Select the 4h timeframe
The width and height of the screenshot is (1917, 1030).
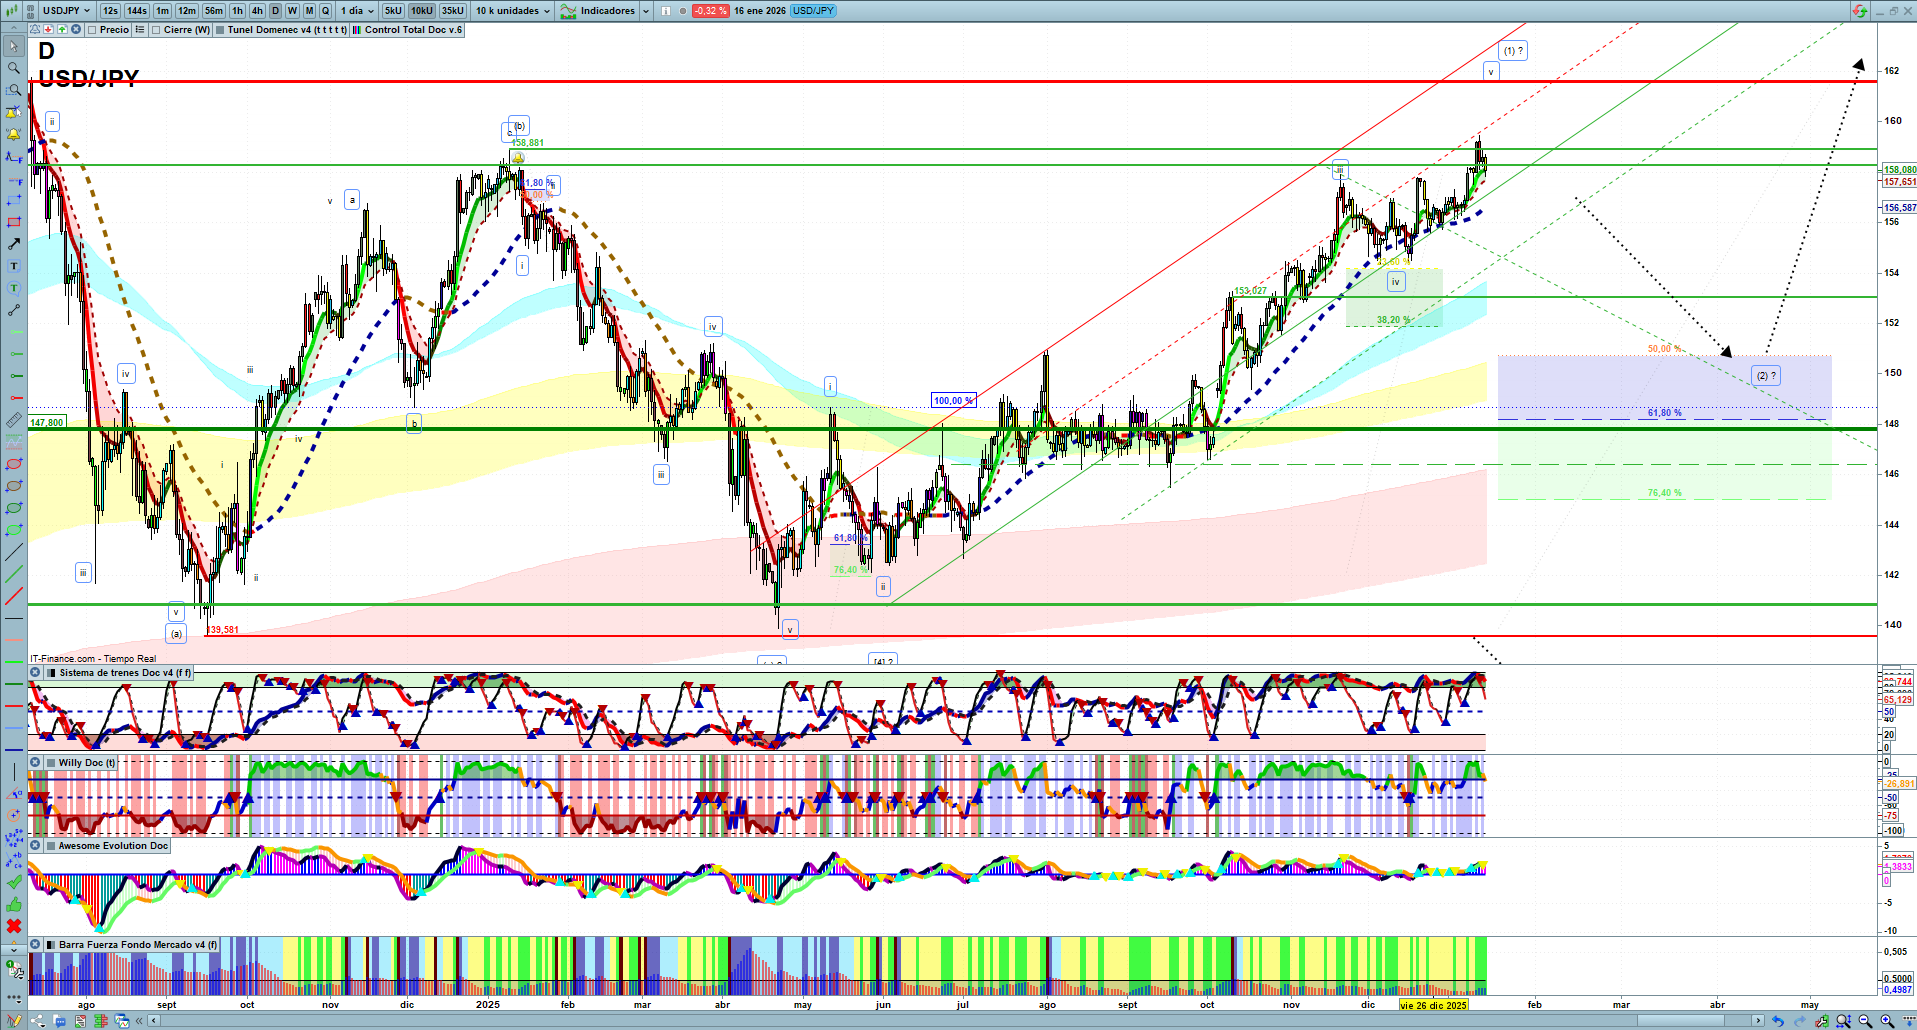pos(257,11)
